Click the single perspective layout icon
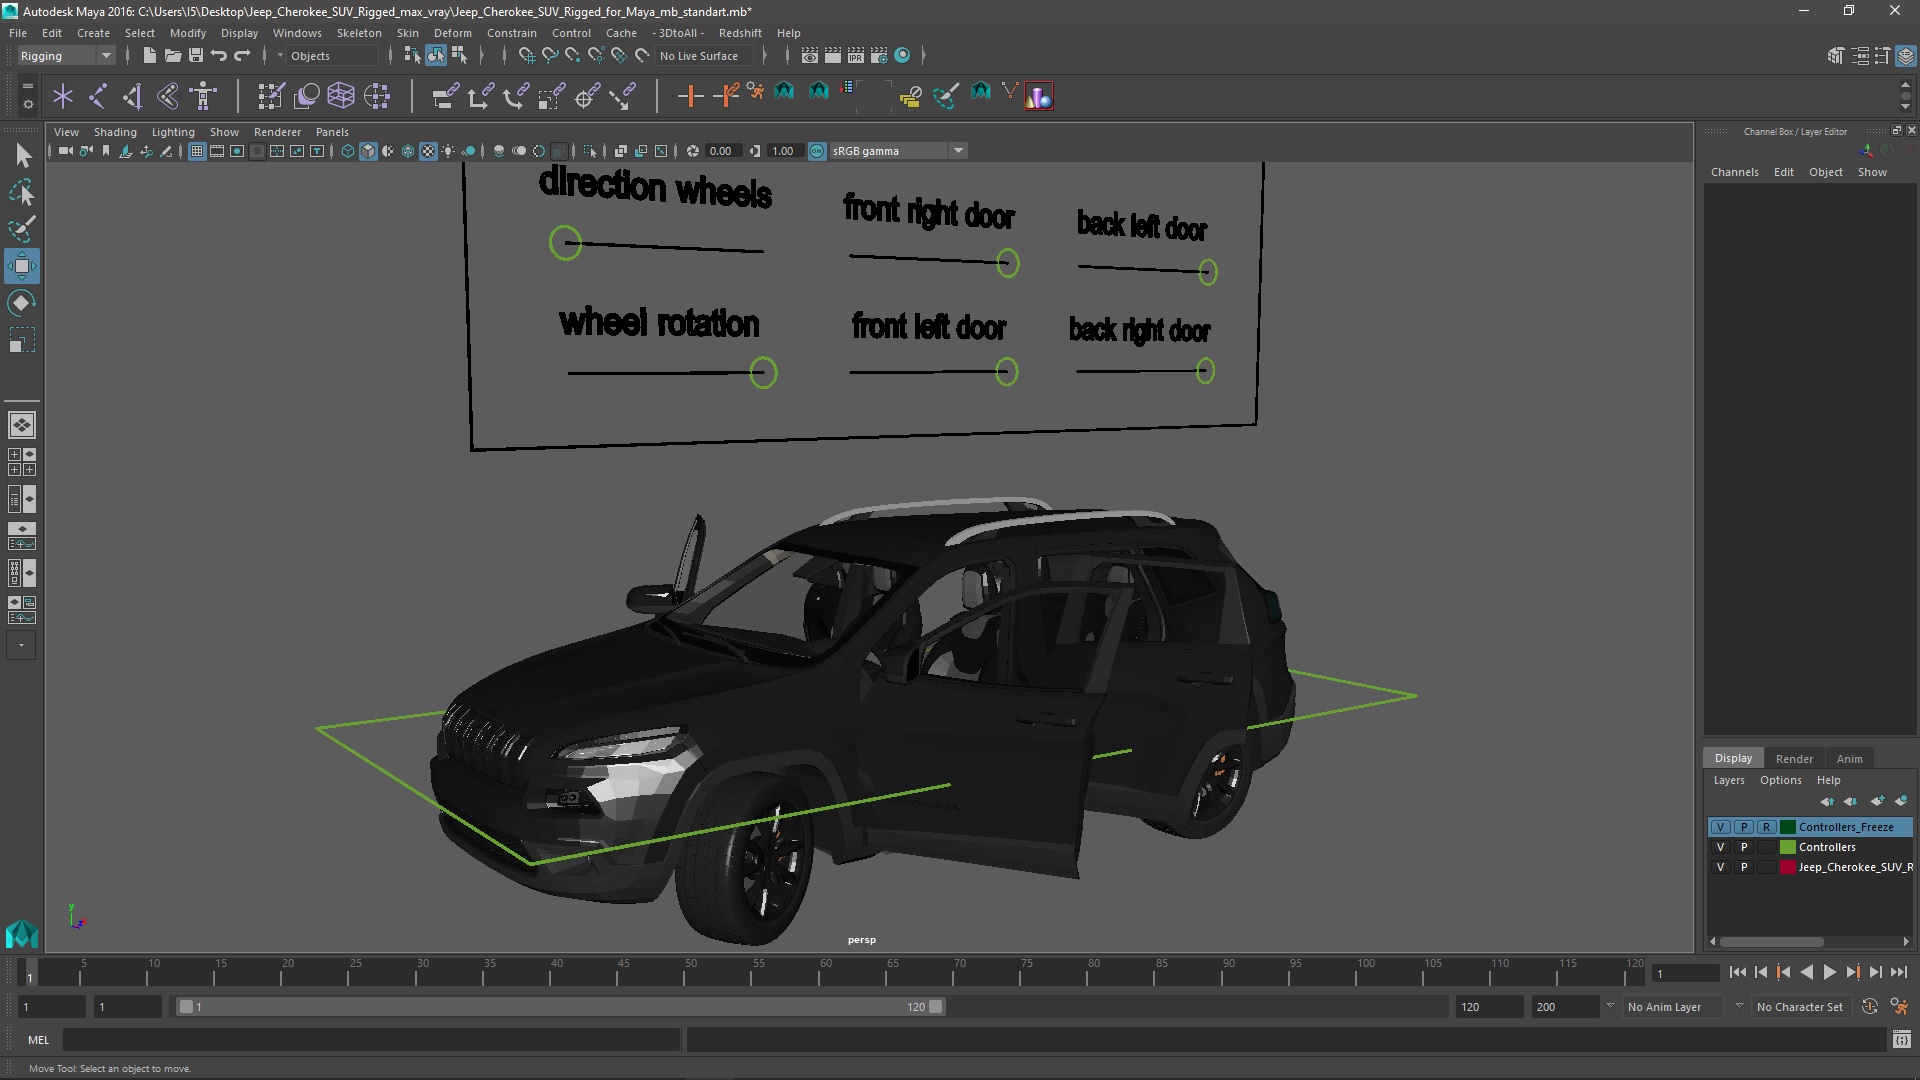The image size is (1920, 1080). [21, 425]
